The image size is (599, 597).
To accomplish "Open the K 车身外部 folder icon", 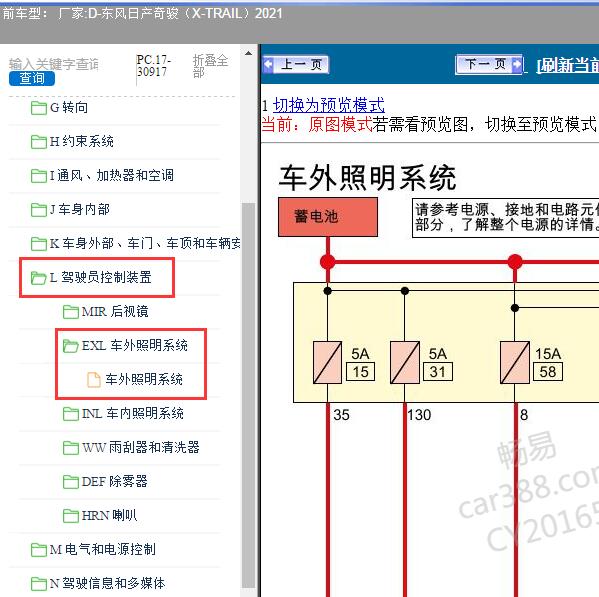I will coord(39,244).
